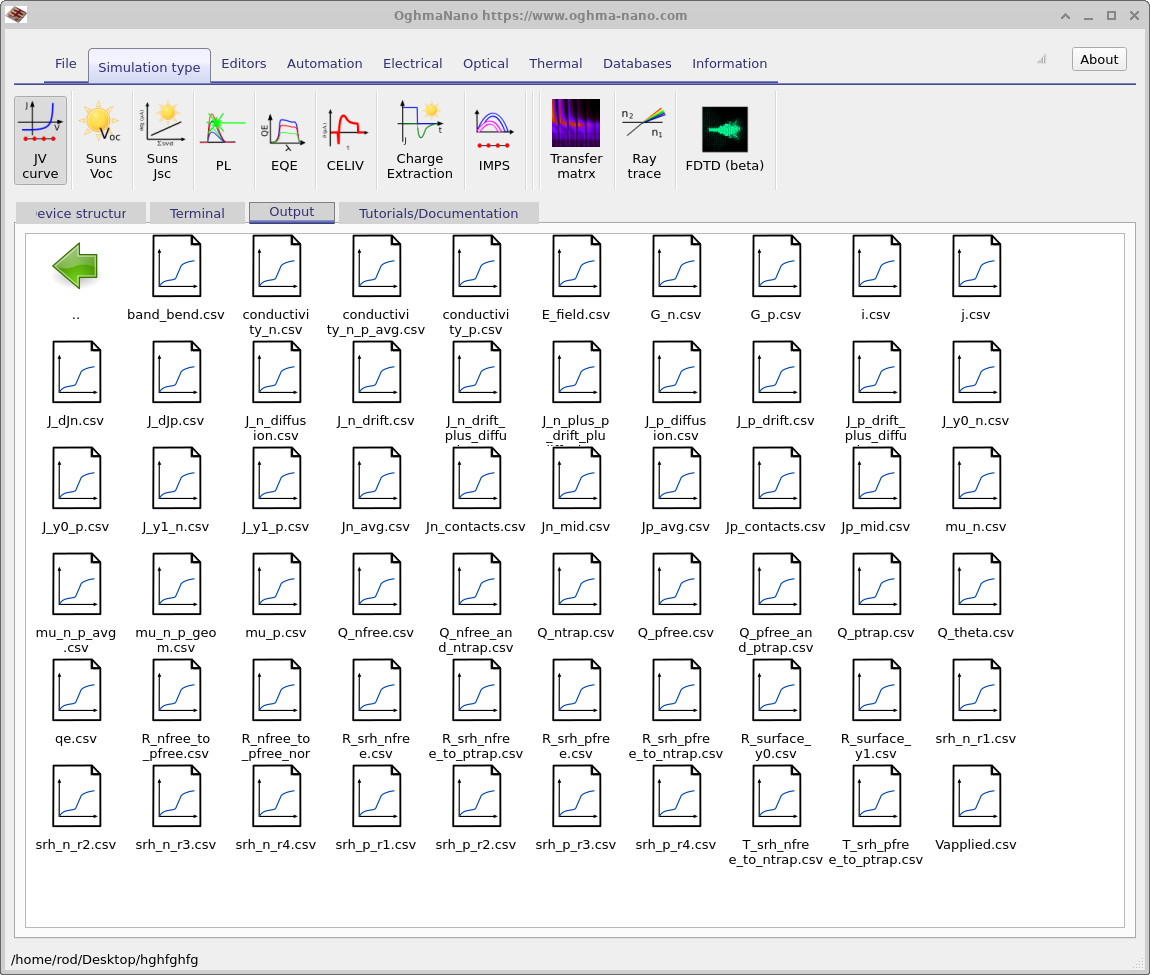Select the srh_n_r1.csv file icon
The height and width of the screenshot is (975, 1150).
(975, 690)
